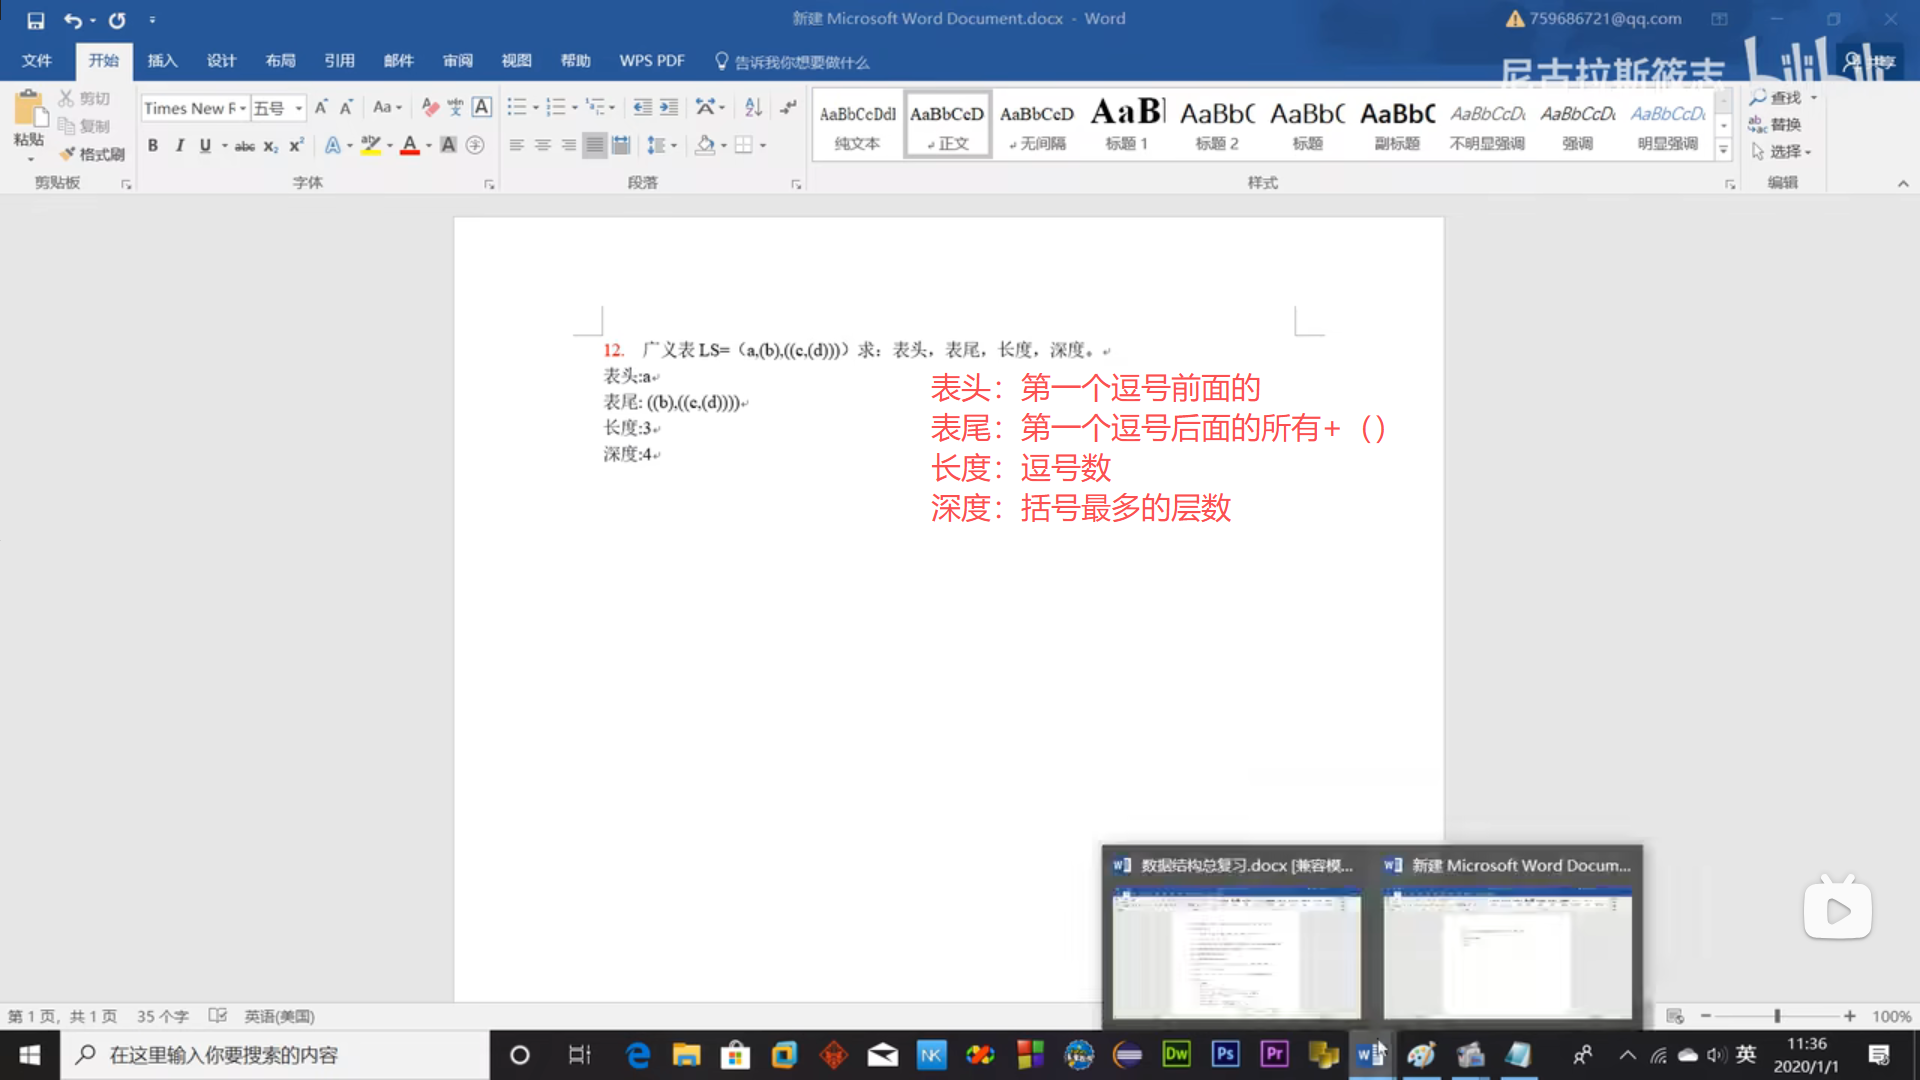Click the subscript X₂ icon

coord(270,146)
